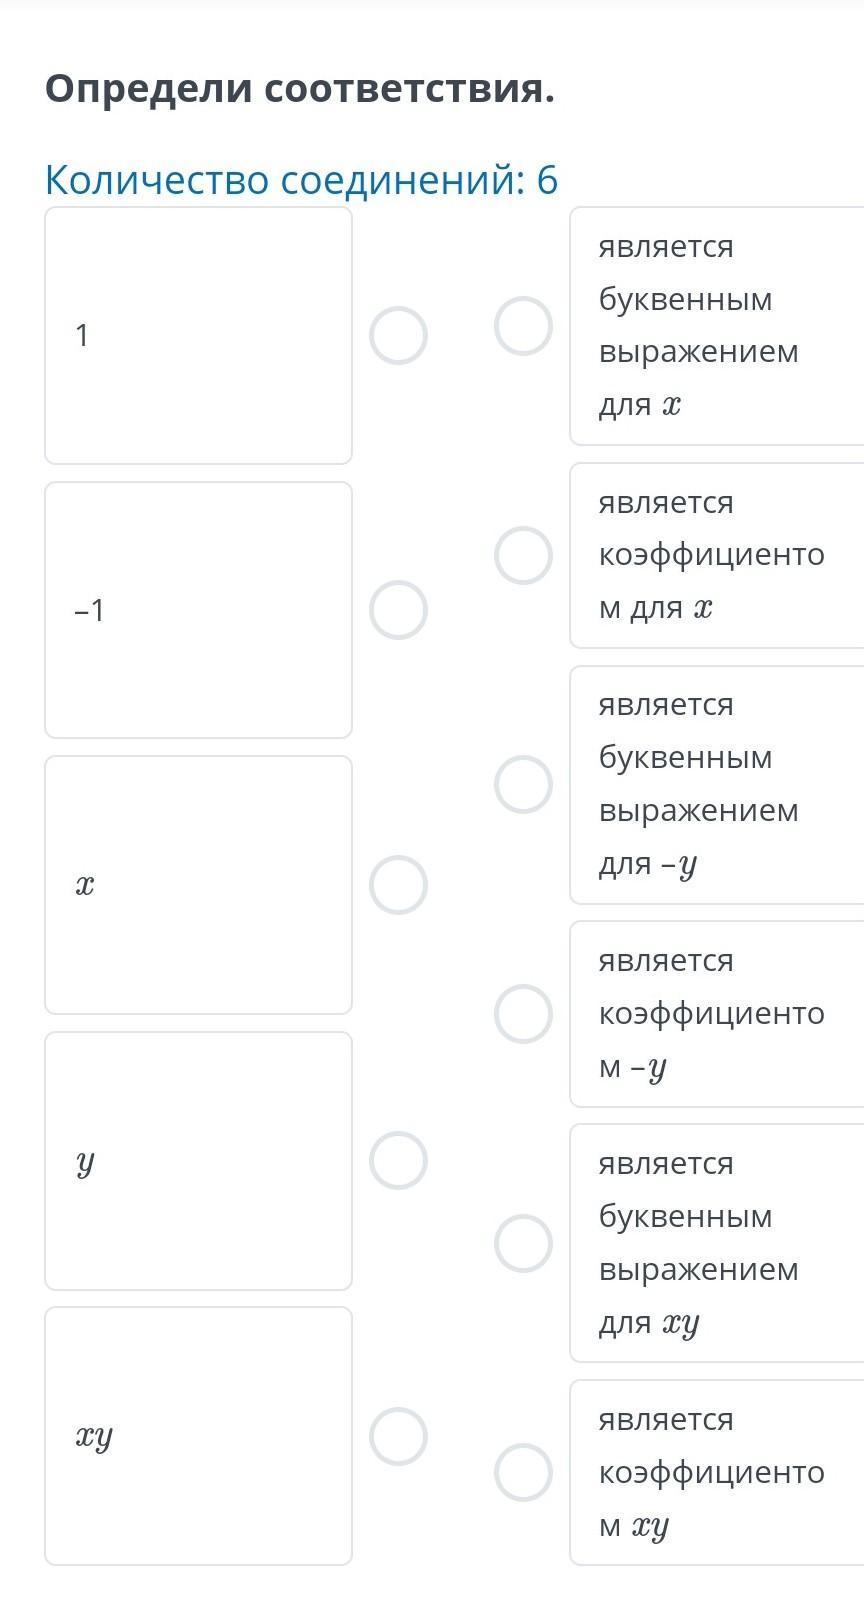
Task: Select the connector circle next to card 1
Action: [398, 335]
